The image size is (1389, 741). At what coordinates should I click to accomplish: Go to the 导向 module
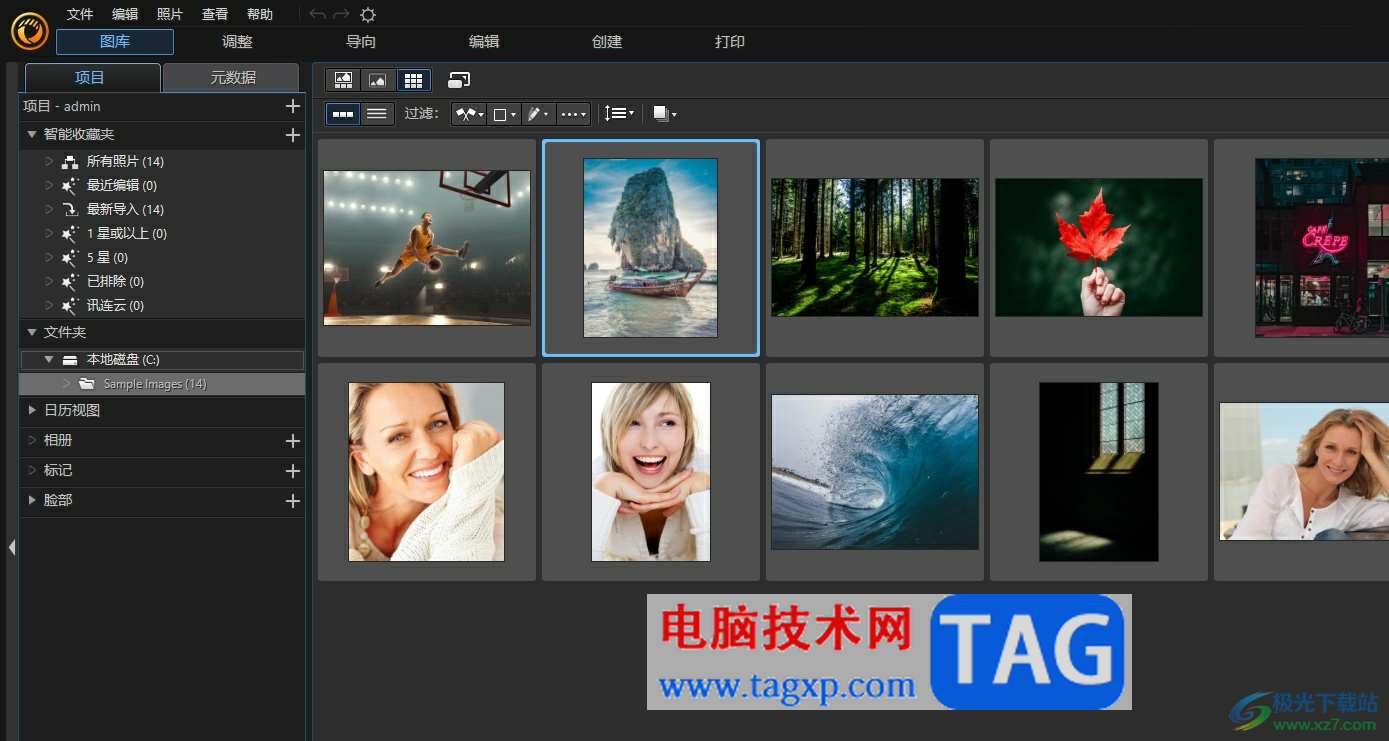(x=361, y=42)
